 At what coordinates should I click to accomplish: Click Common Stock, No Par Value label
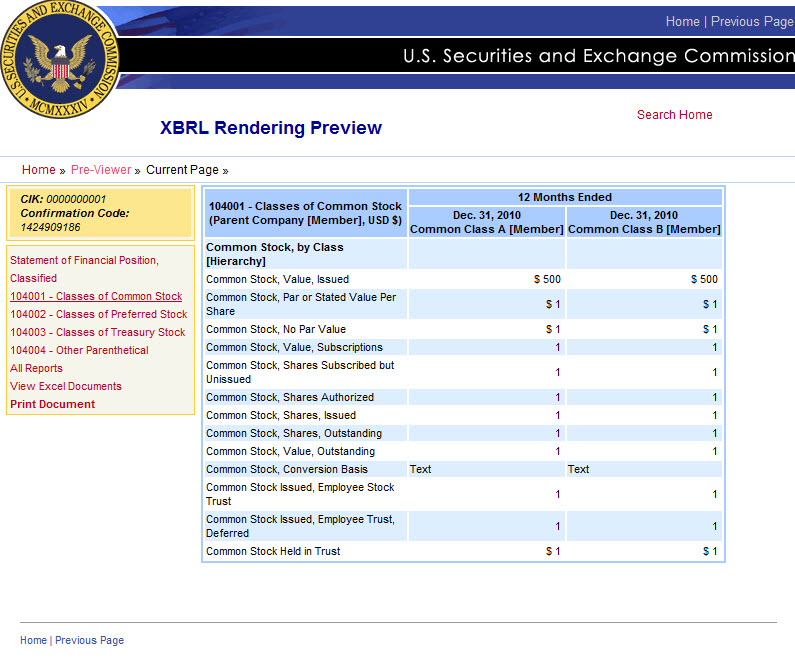[x=276, y=330]
